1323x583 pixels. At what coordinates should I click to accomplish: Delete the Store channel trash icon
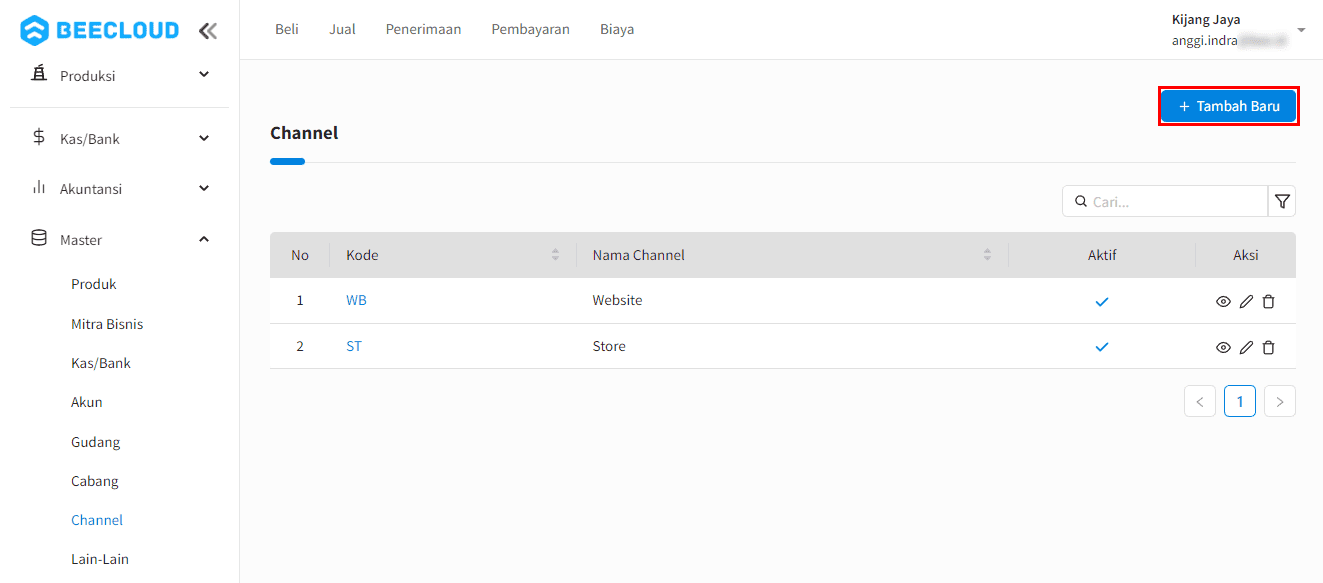1268,348
